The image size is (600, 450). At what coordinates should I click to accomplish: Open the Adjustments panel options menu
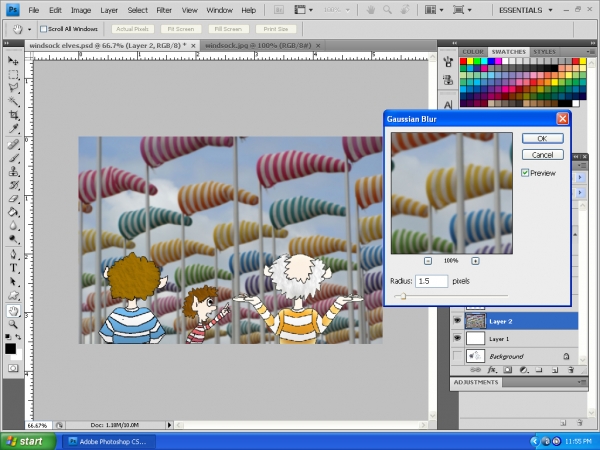[582, 382]
